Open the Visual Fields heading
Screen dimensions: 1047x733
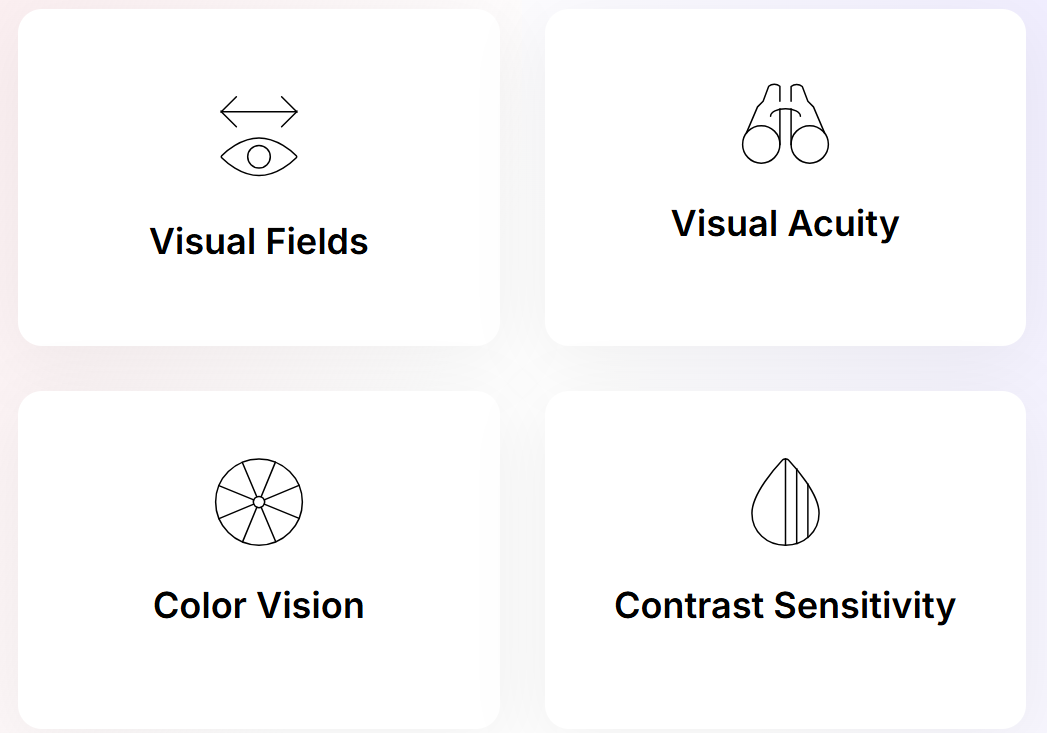(x=259, y=242)
